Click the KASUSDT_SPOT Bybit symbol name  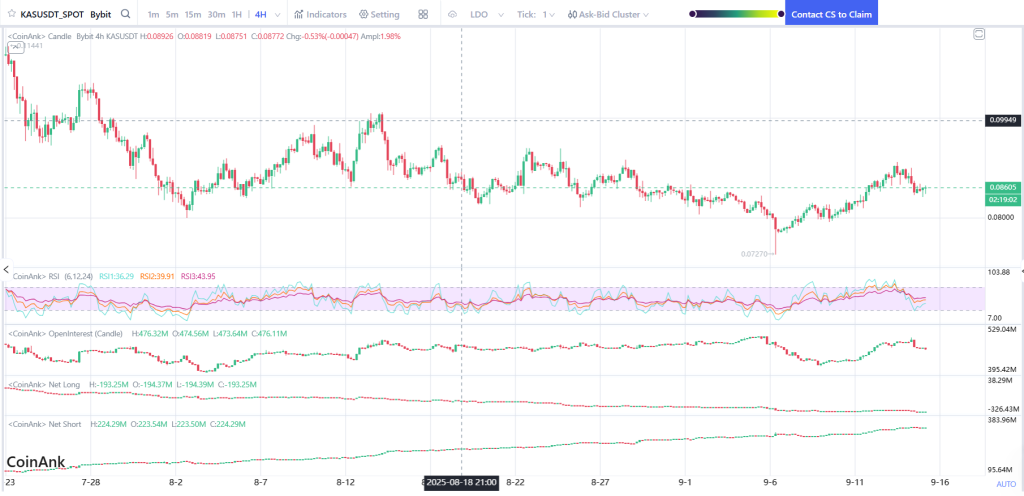68,14
